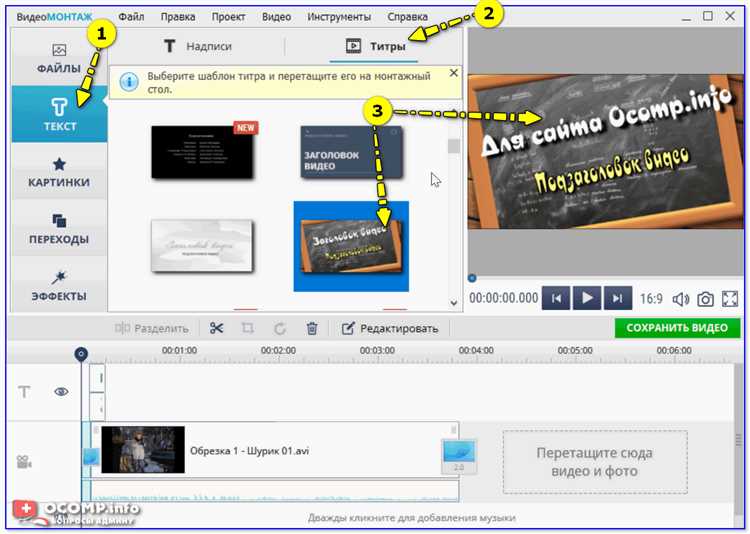Viewport: 750px width, 534px height.
Task: Open the Инструменты menu
Action: pos(339,17)
